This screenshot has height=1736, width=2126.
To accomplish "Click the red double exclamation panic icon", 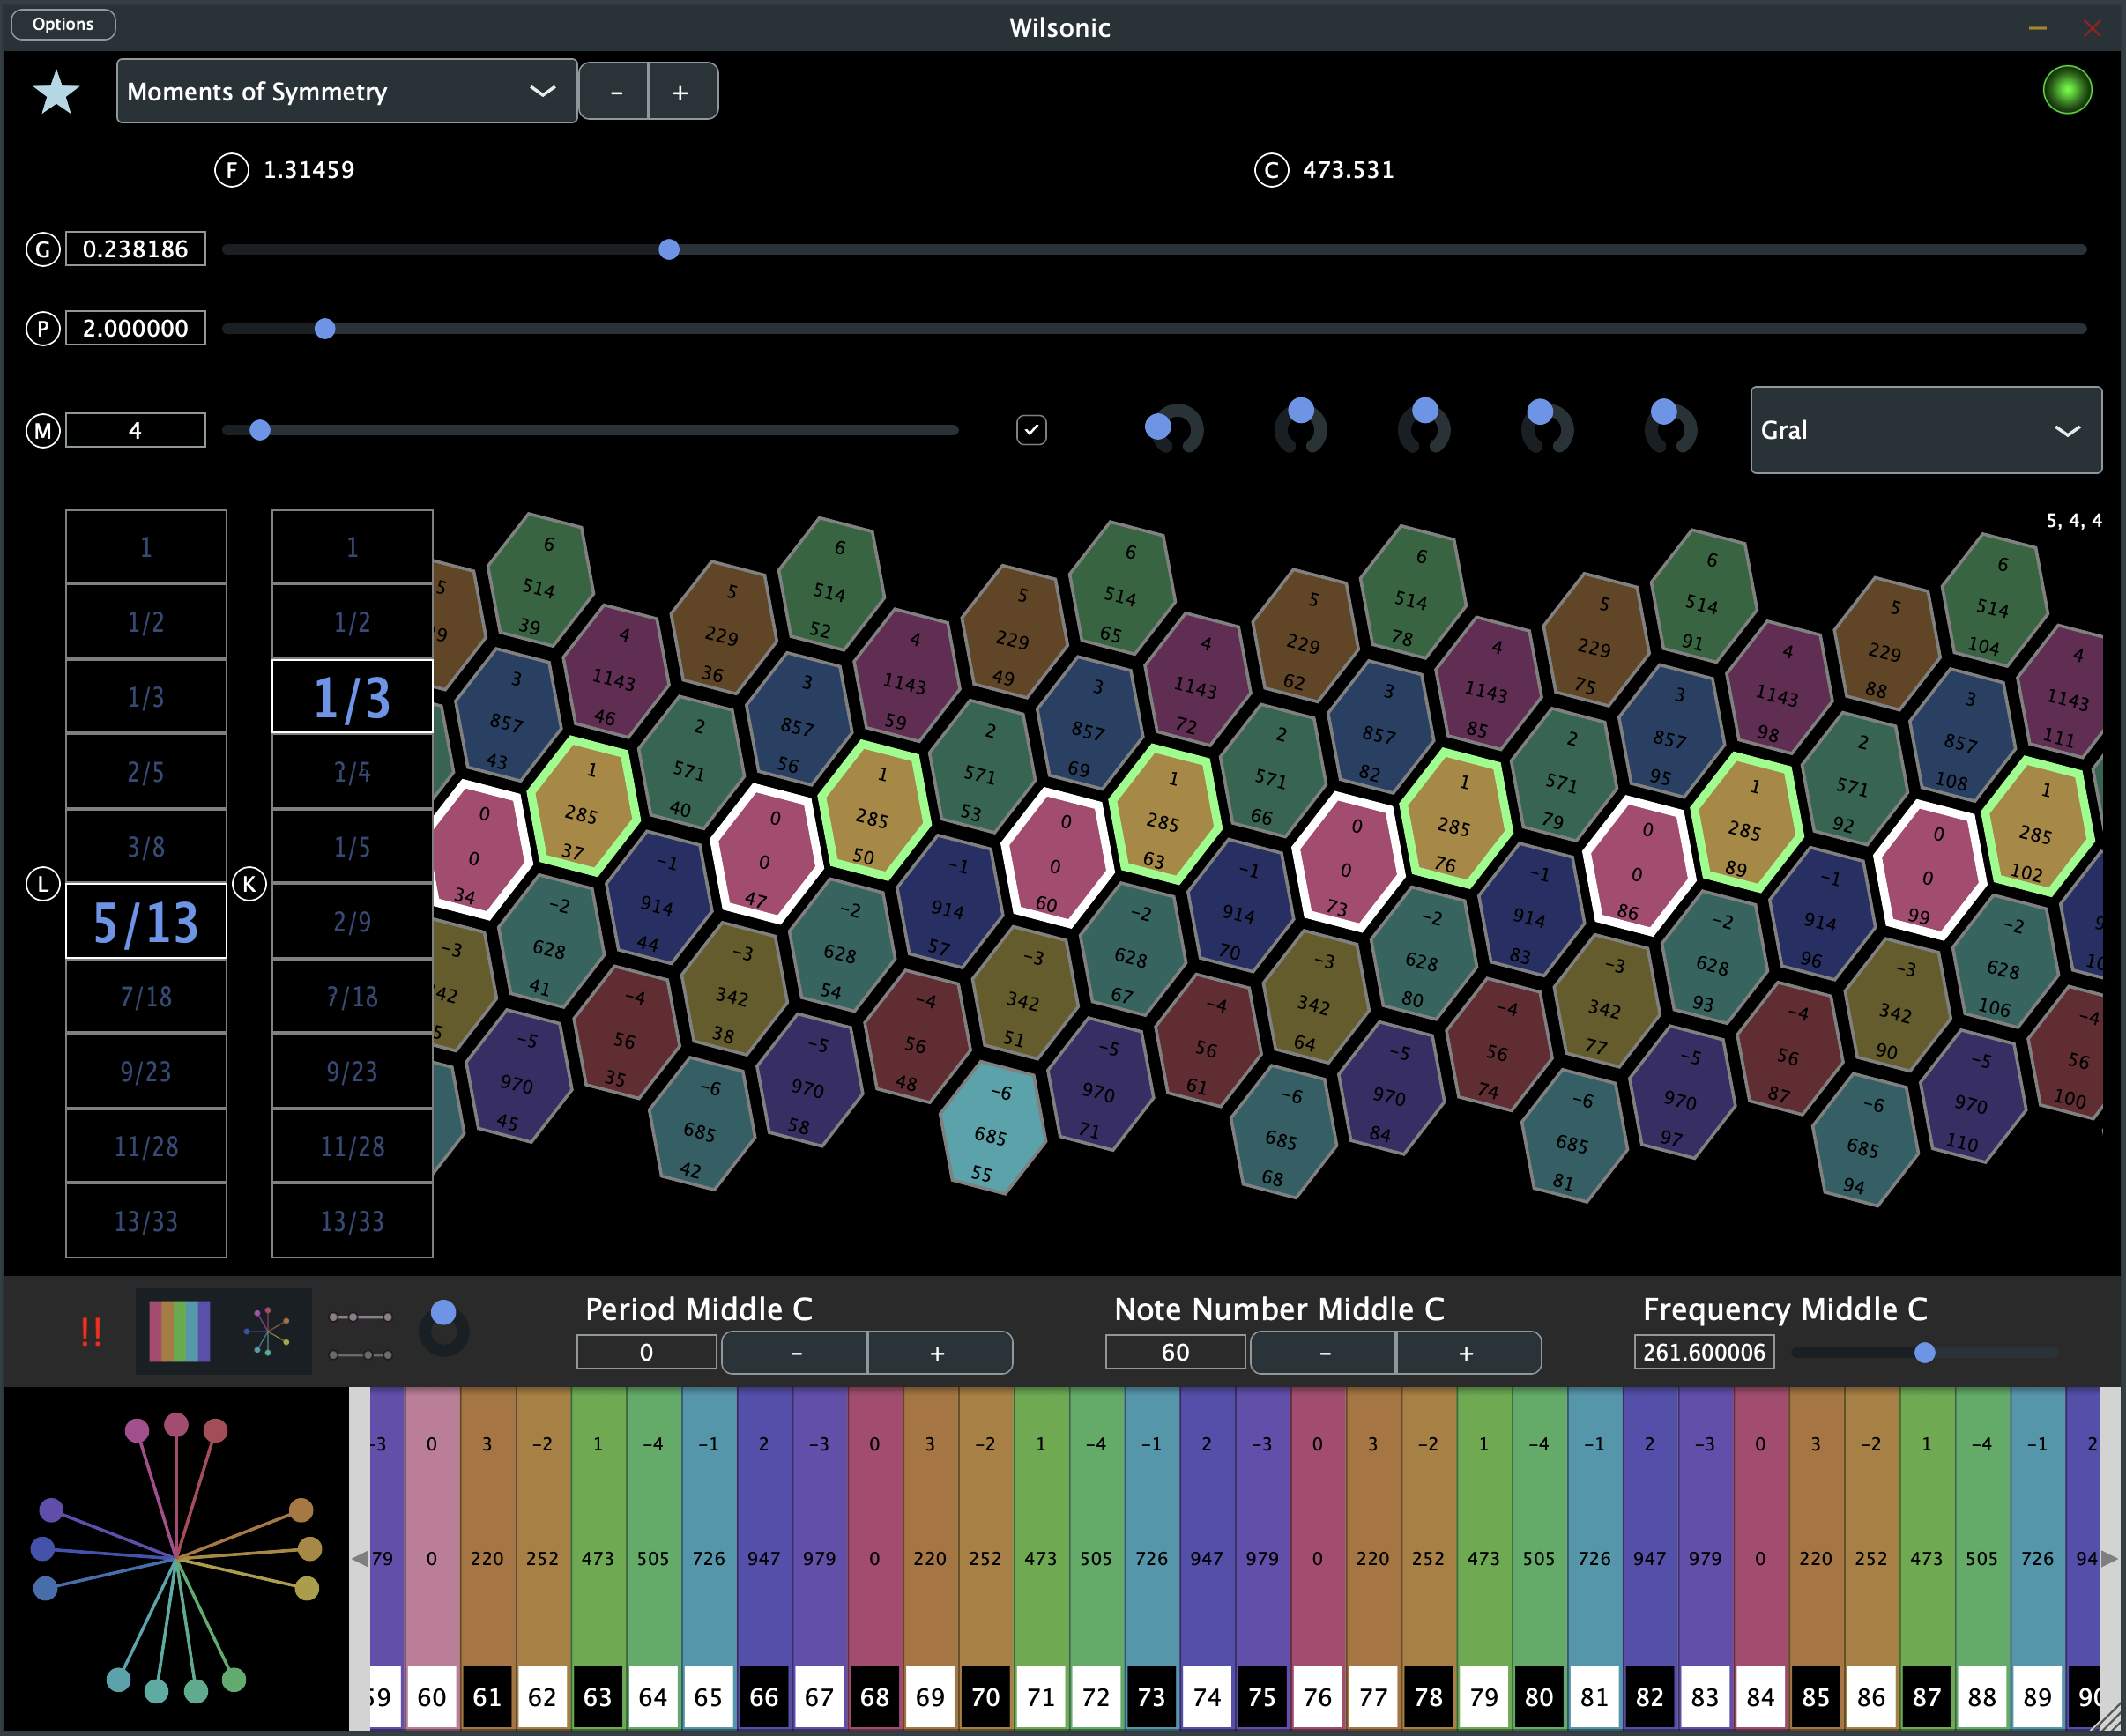I will point(91,1332).
